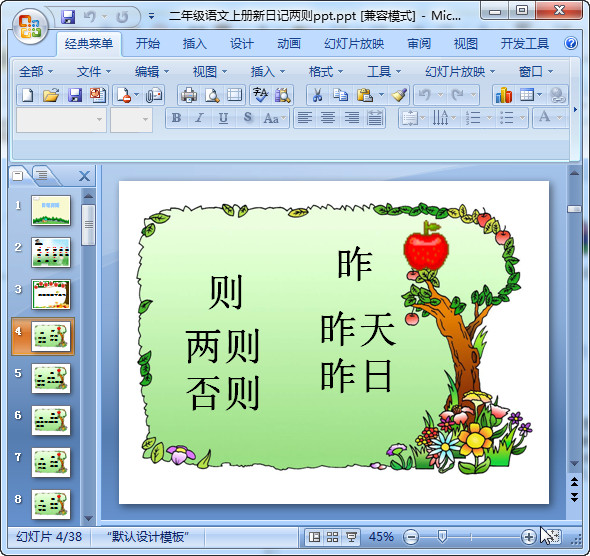Click the Office button orb

(30, 26)
